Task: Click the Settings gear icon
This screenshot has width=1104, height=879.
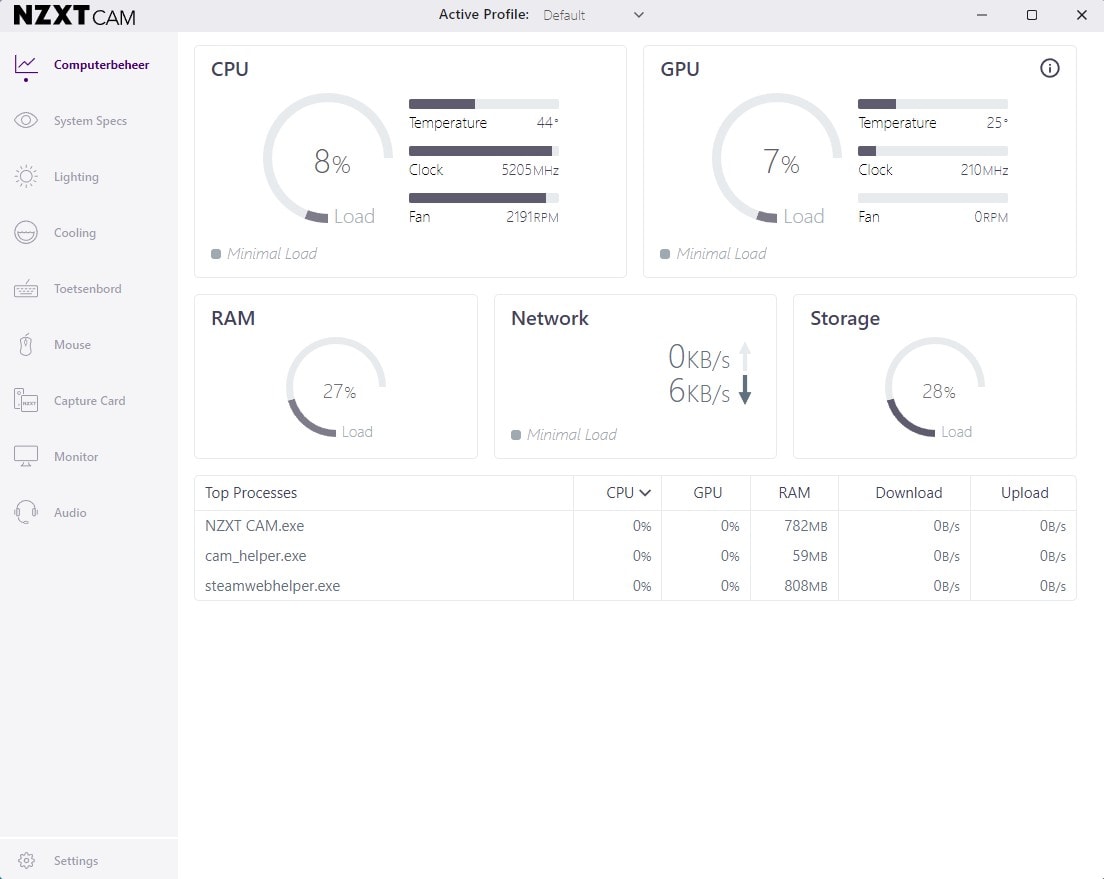Action: coord(26,861)
